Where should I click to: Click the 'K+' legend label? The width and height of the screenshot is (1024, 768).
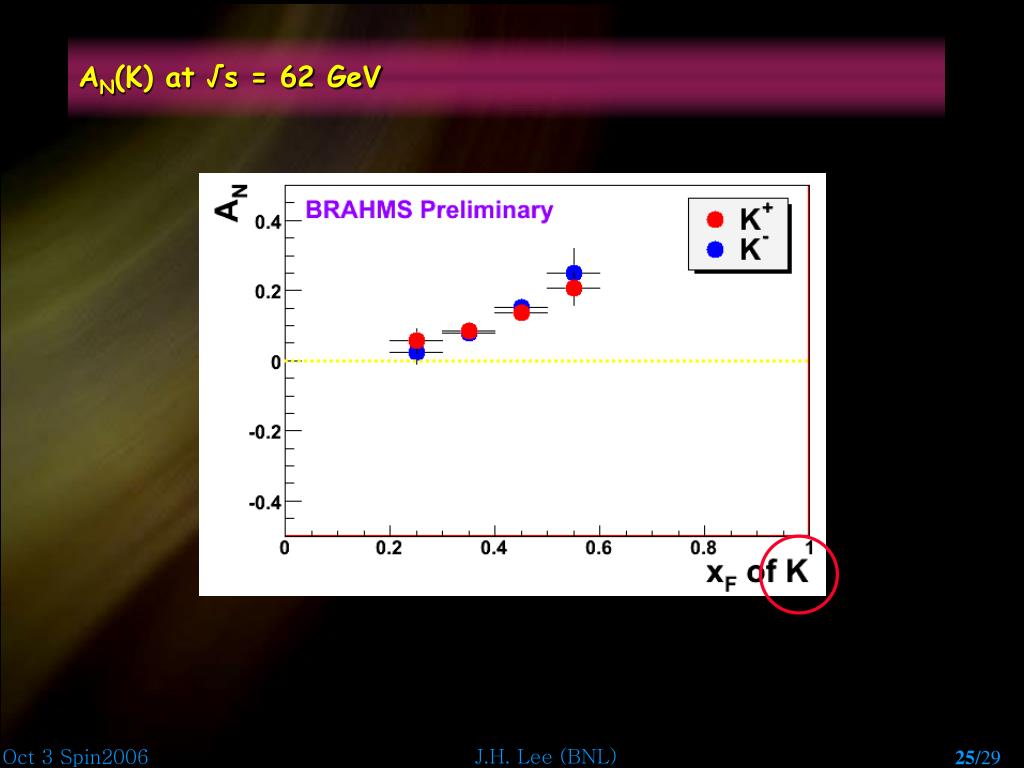pos(756,218)
